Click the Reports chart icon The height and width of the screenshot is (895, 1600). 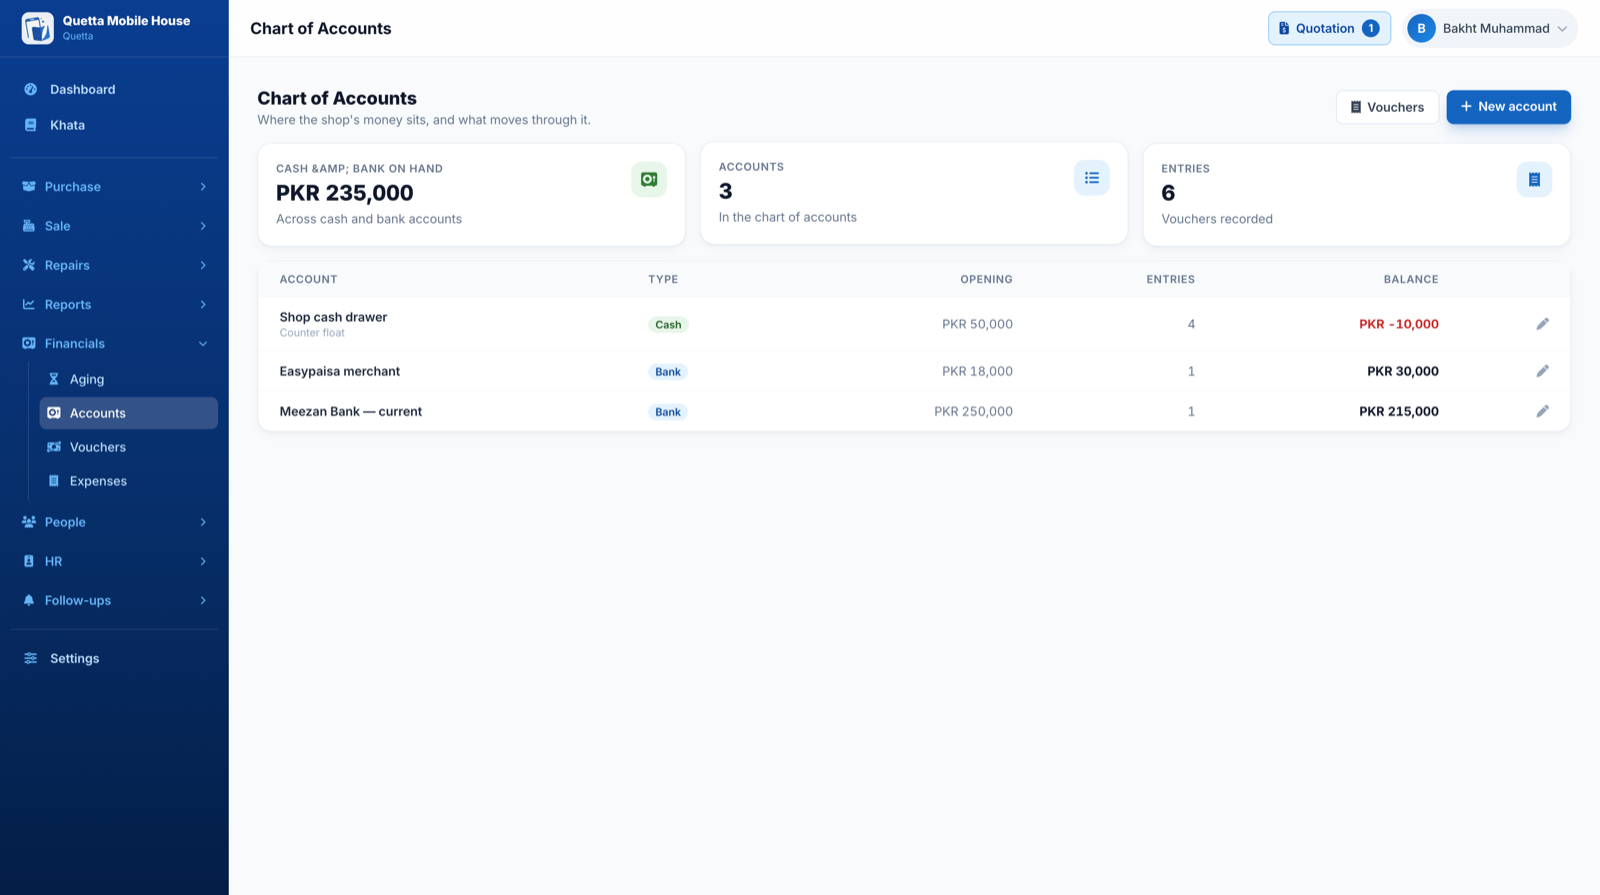pyautogui.click(x=29, y=304)
